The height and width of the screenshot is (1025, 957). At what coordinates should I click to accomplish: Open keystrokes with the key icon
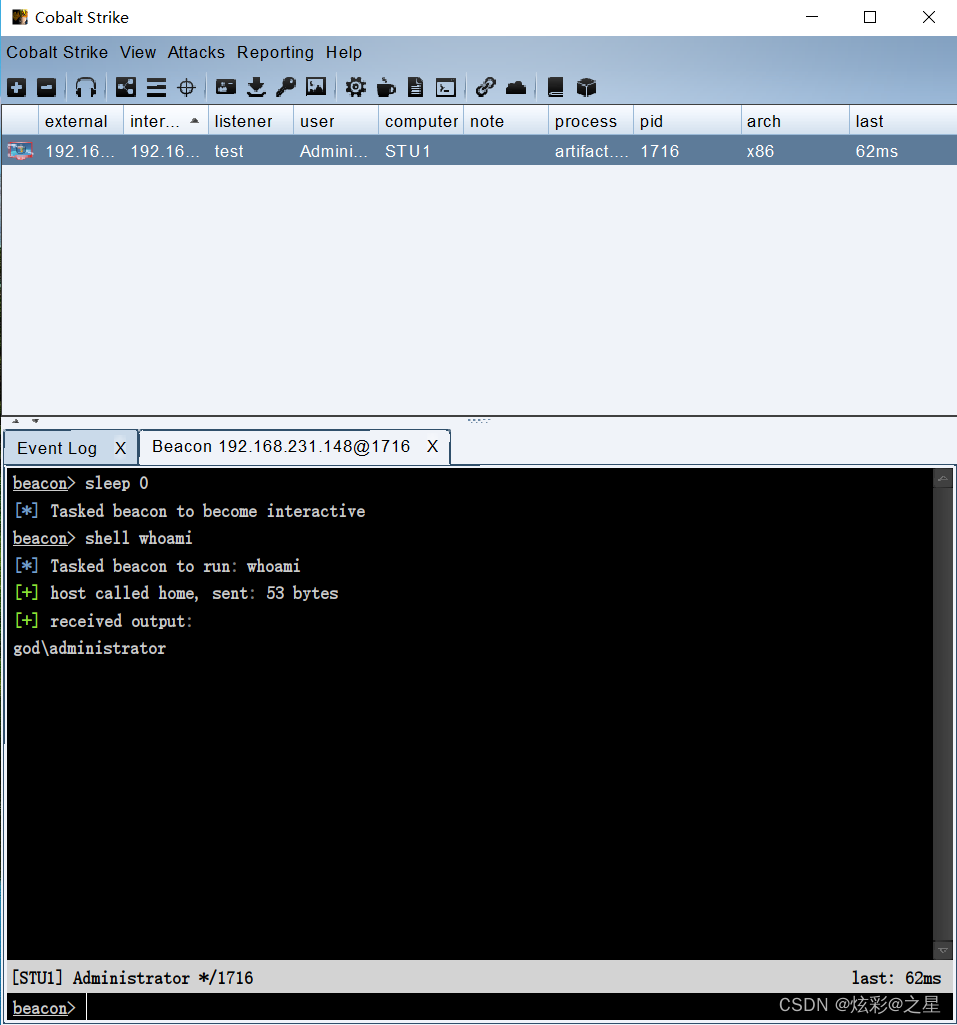coord(286,87)
